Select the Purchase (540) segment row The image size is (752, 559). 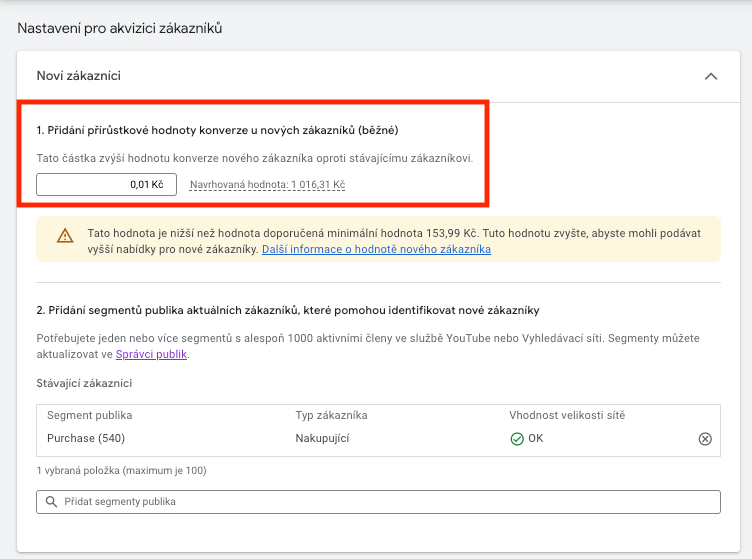(x=86, y=438)
